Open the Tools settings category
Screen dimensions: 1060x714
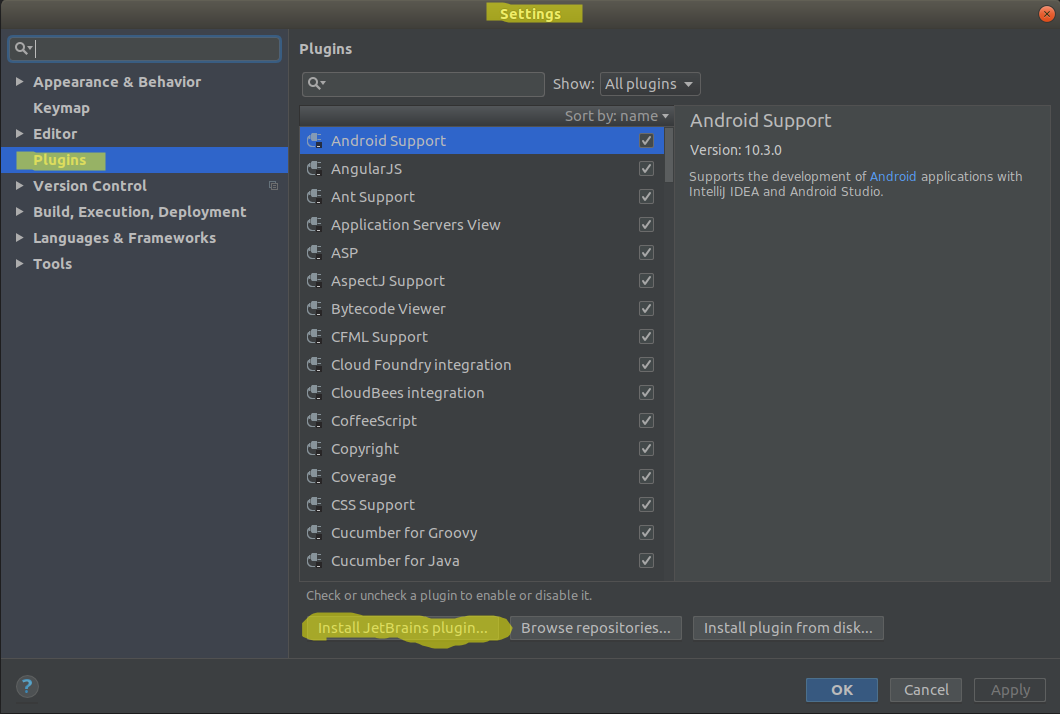pyautogui.click(x=53, y=264)
